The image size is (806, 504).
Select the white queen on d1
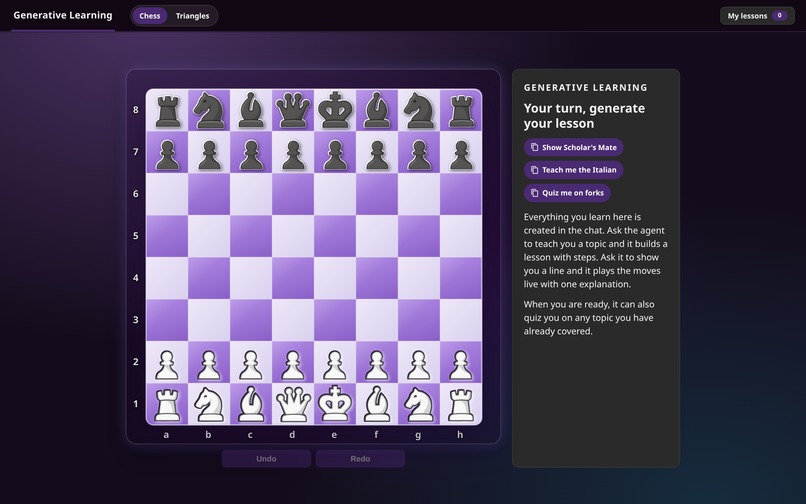coord(293,404)
